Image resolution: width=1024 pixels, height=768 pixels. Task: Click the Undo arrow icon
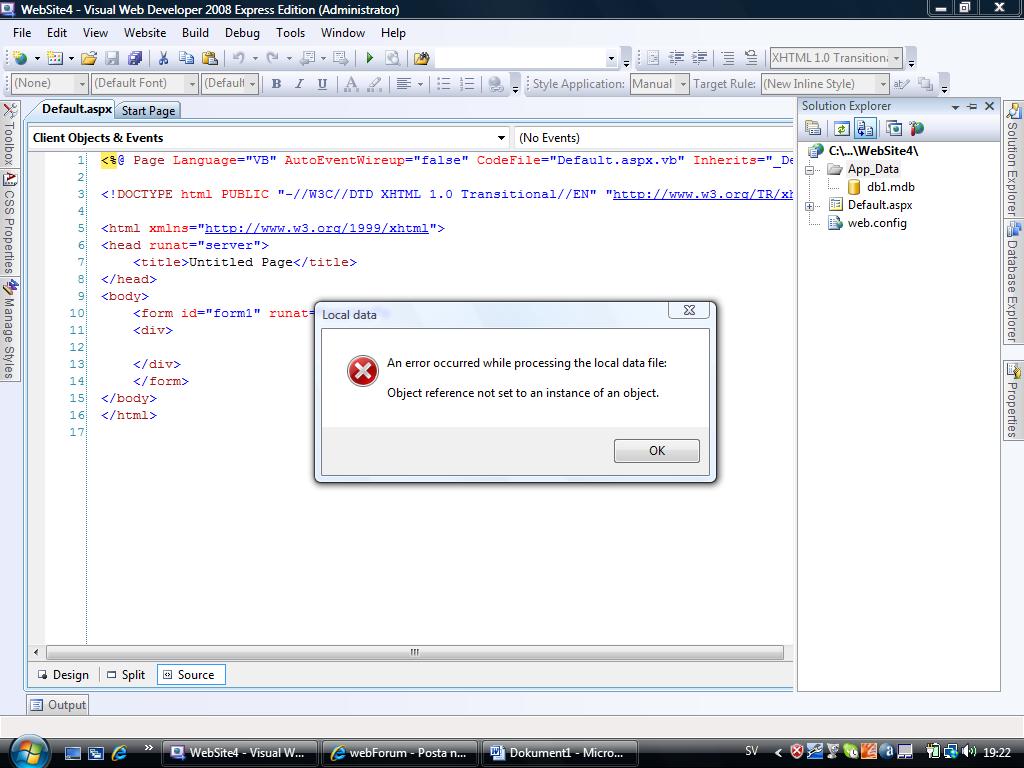(x=239, y=58)
